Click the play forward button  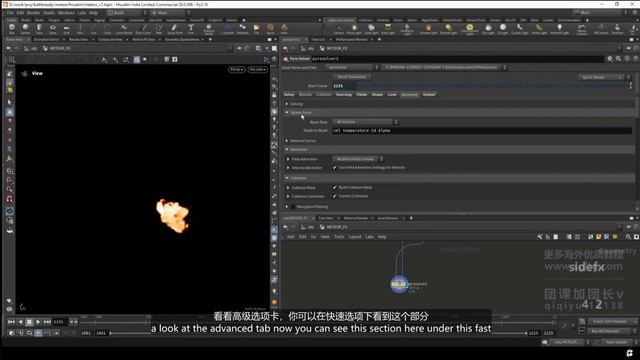point(38,322)
